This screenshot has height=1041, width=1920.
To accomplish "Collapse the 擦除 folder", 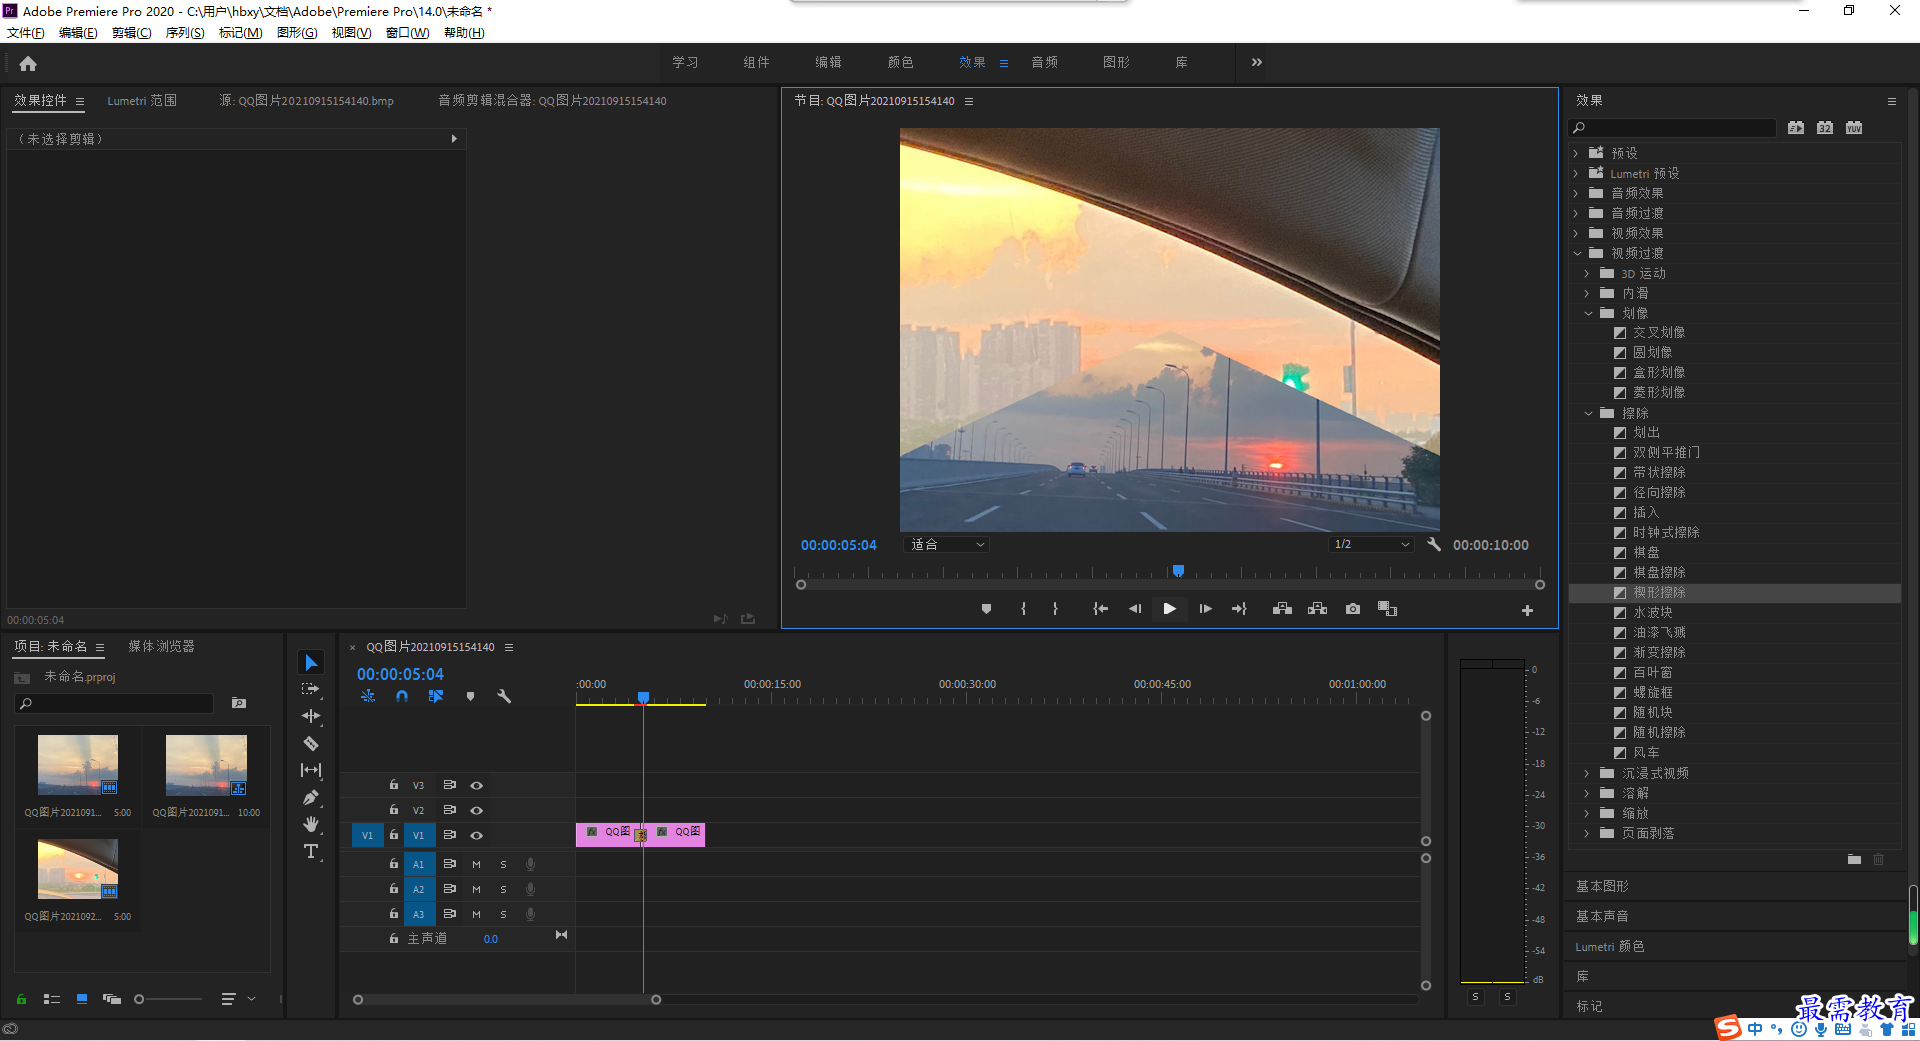I will (1588, 413).
